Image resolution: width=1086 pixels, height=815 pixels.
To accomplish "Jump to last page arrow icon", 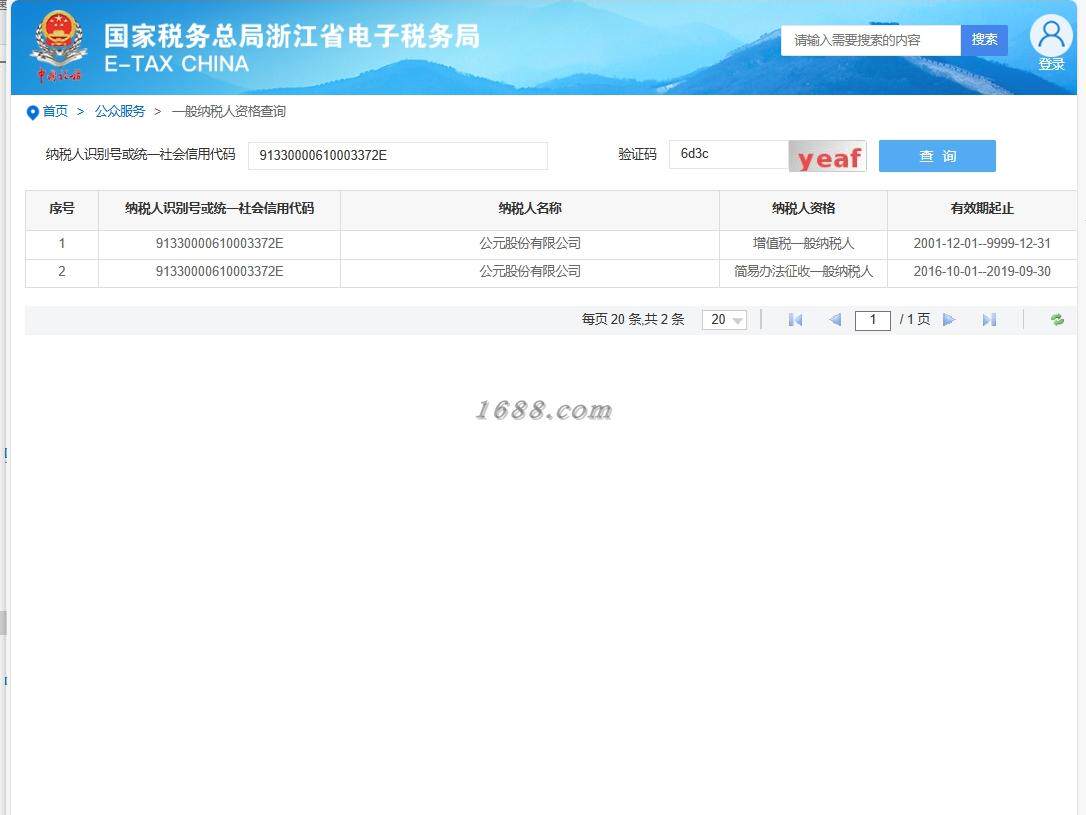I will click(989, 319).
